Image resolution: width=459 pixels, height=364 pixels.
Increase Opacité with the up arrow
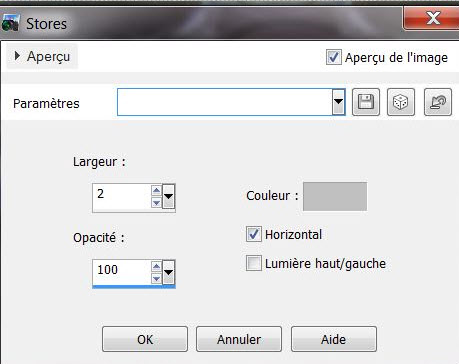tap(156, 266)
